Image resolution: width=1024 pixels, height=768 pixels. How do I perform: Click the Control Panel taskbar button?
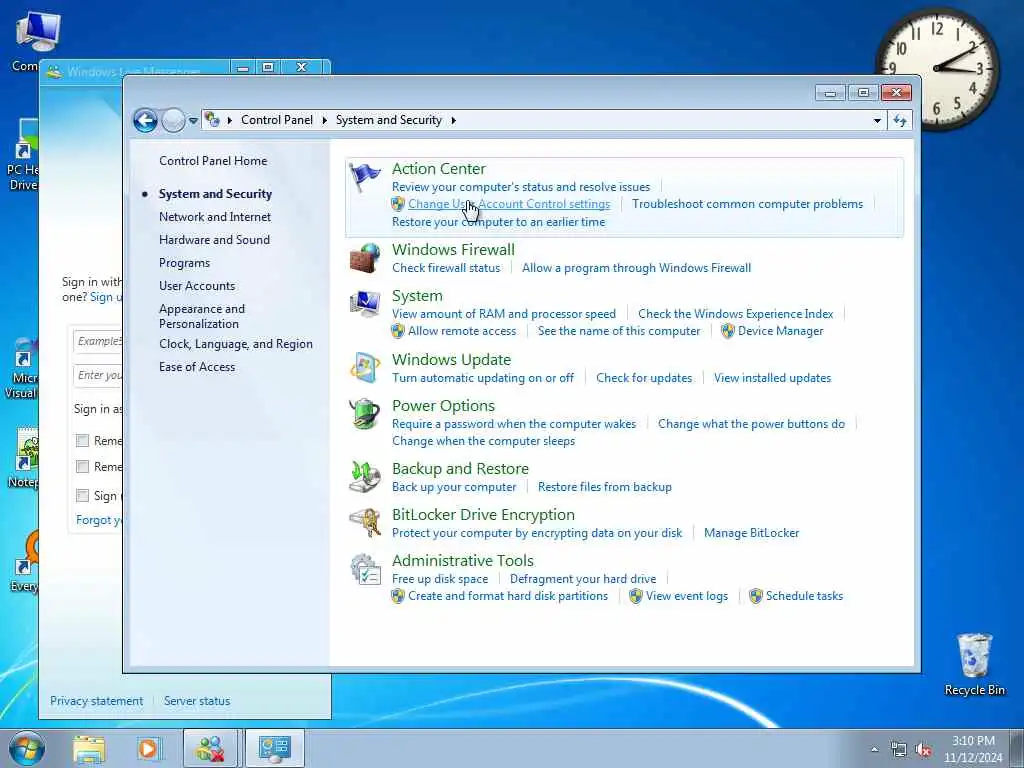point(274,748)
